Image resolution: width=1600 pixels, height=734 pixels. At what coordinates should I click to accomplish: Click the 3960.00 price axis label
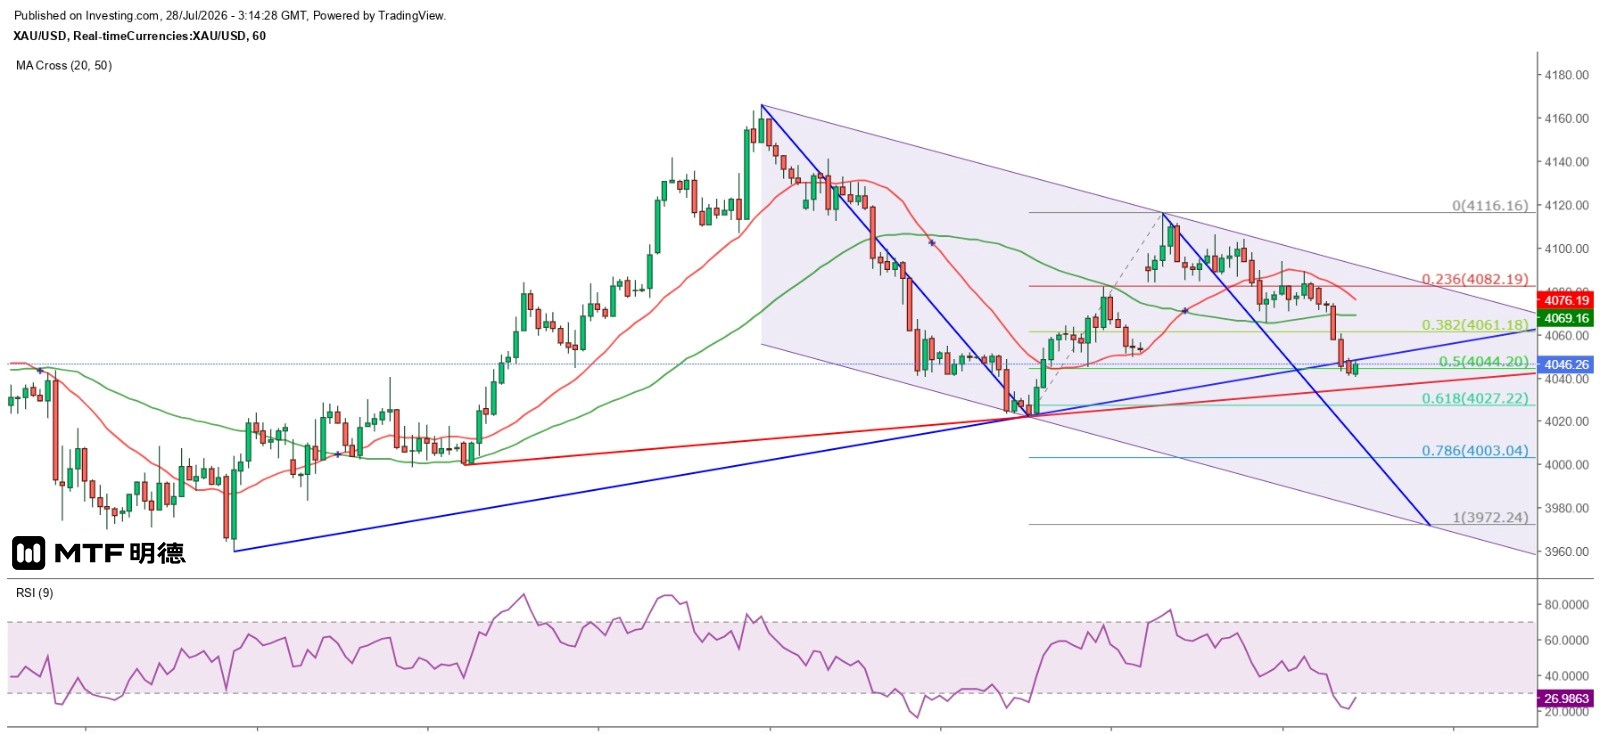(1566, 551)
